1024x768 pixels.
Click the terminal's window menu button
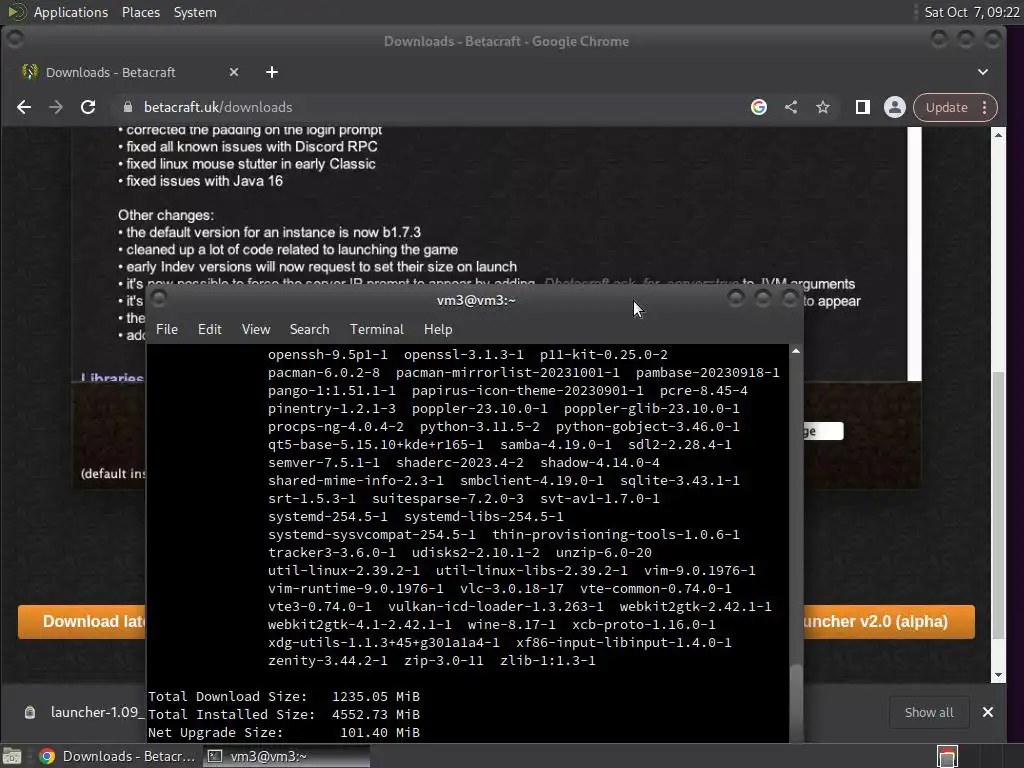coord(159,298)
